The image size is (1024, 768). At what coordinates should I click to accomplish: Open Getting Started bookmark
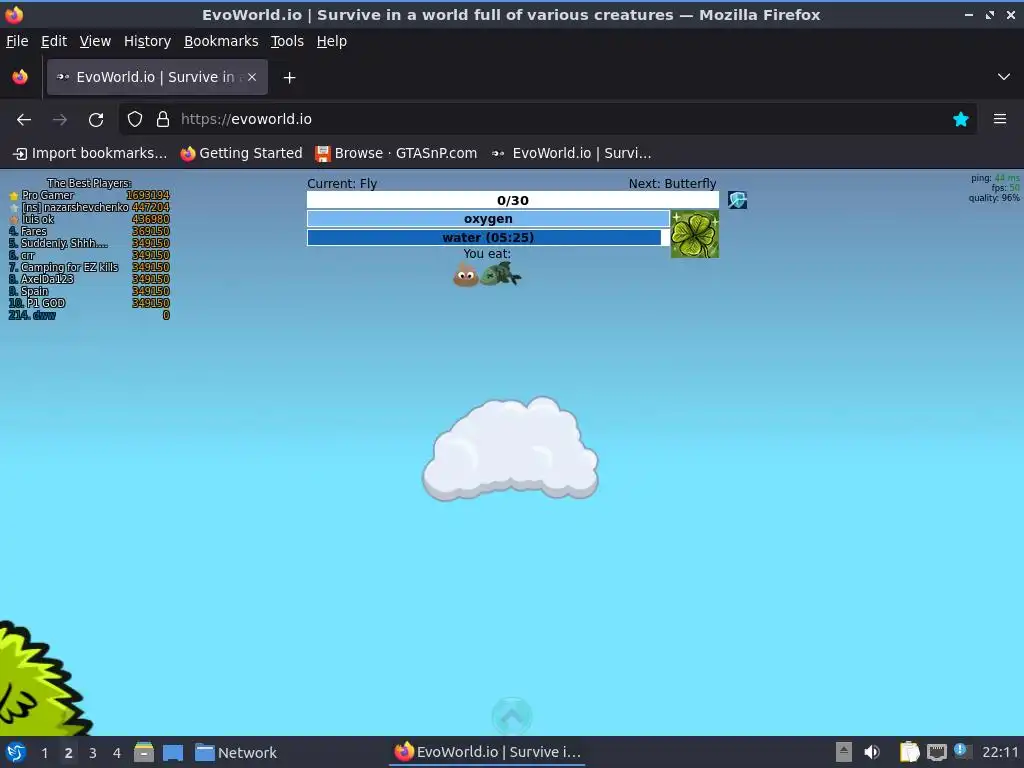tap(242, 153)
